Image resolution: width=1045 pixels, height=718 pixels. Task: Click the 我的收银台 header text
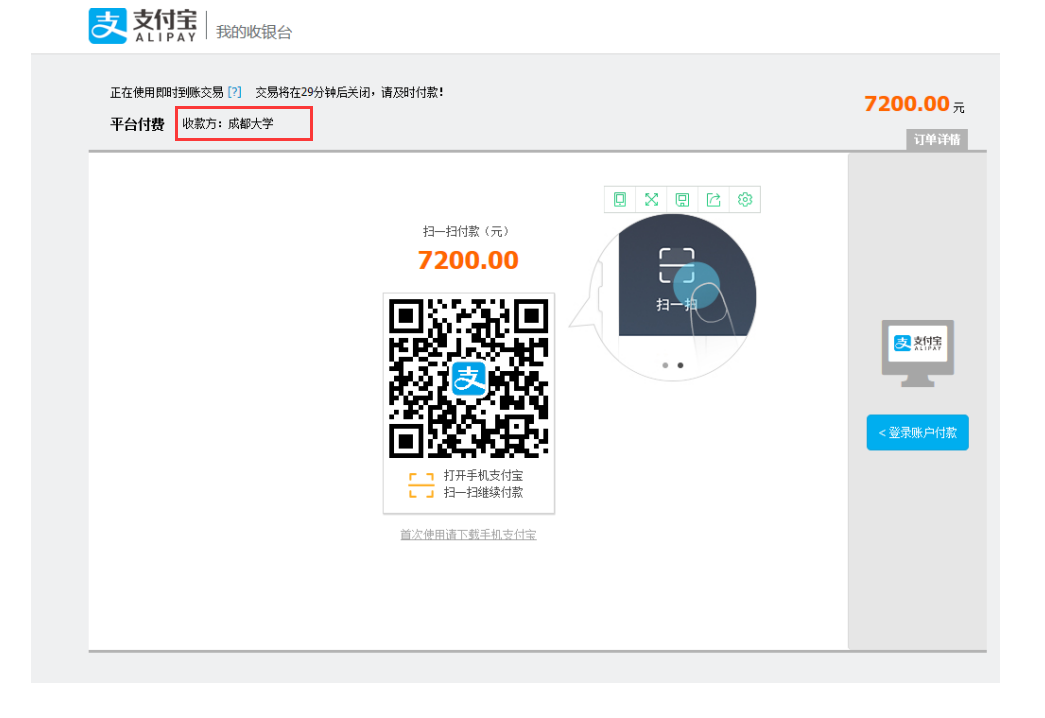(254, 32)
